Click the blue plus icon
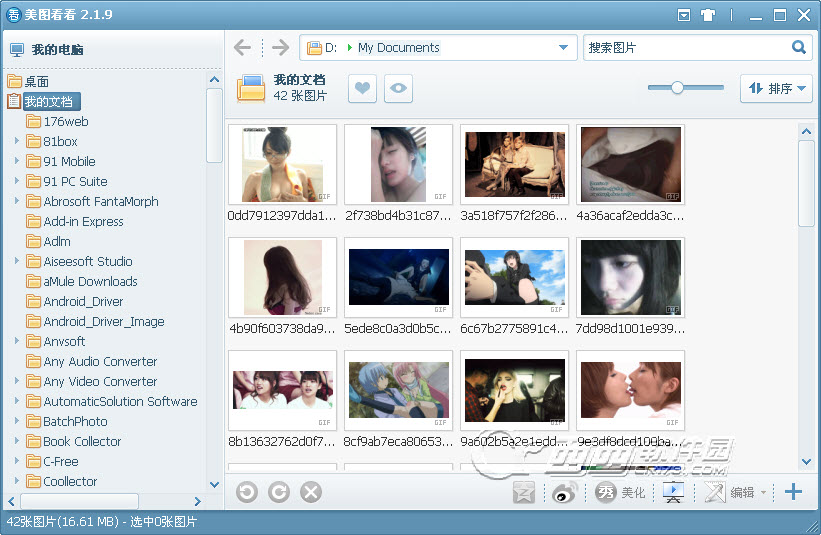 pyautogui.click(x=794, y=491)
